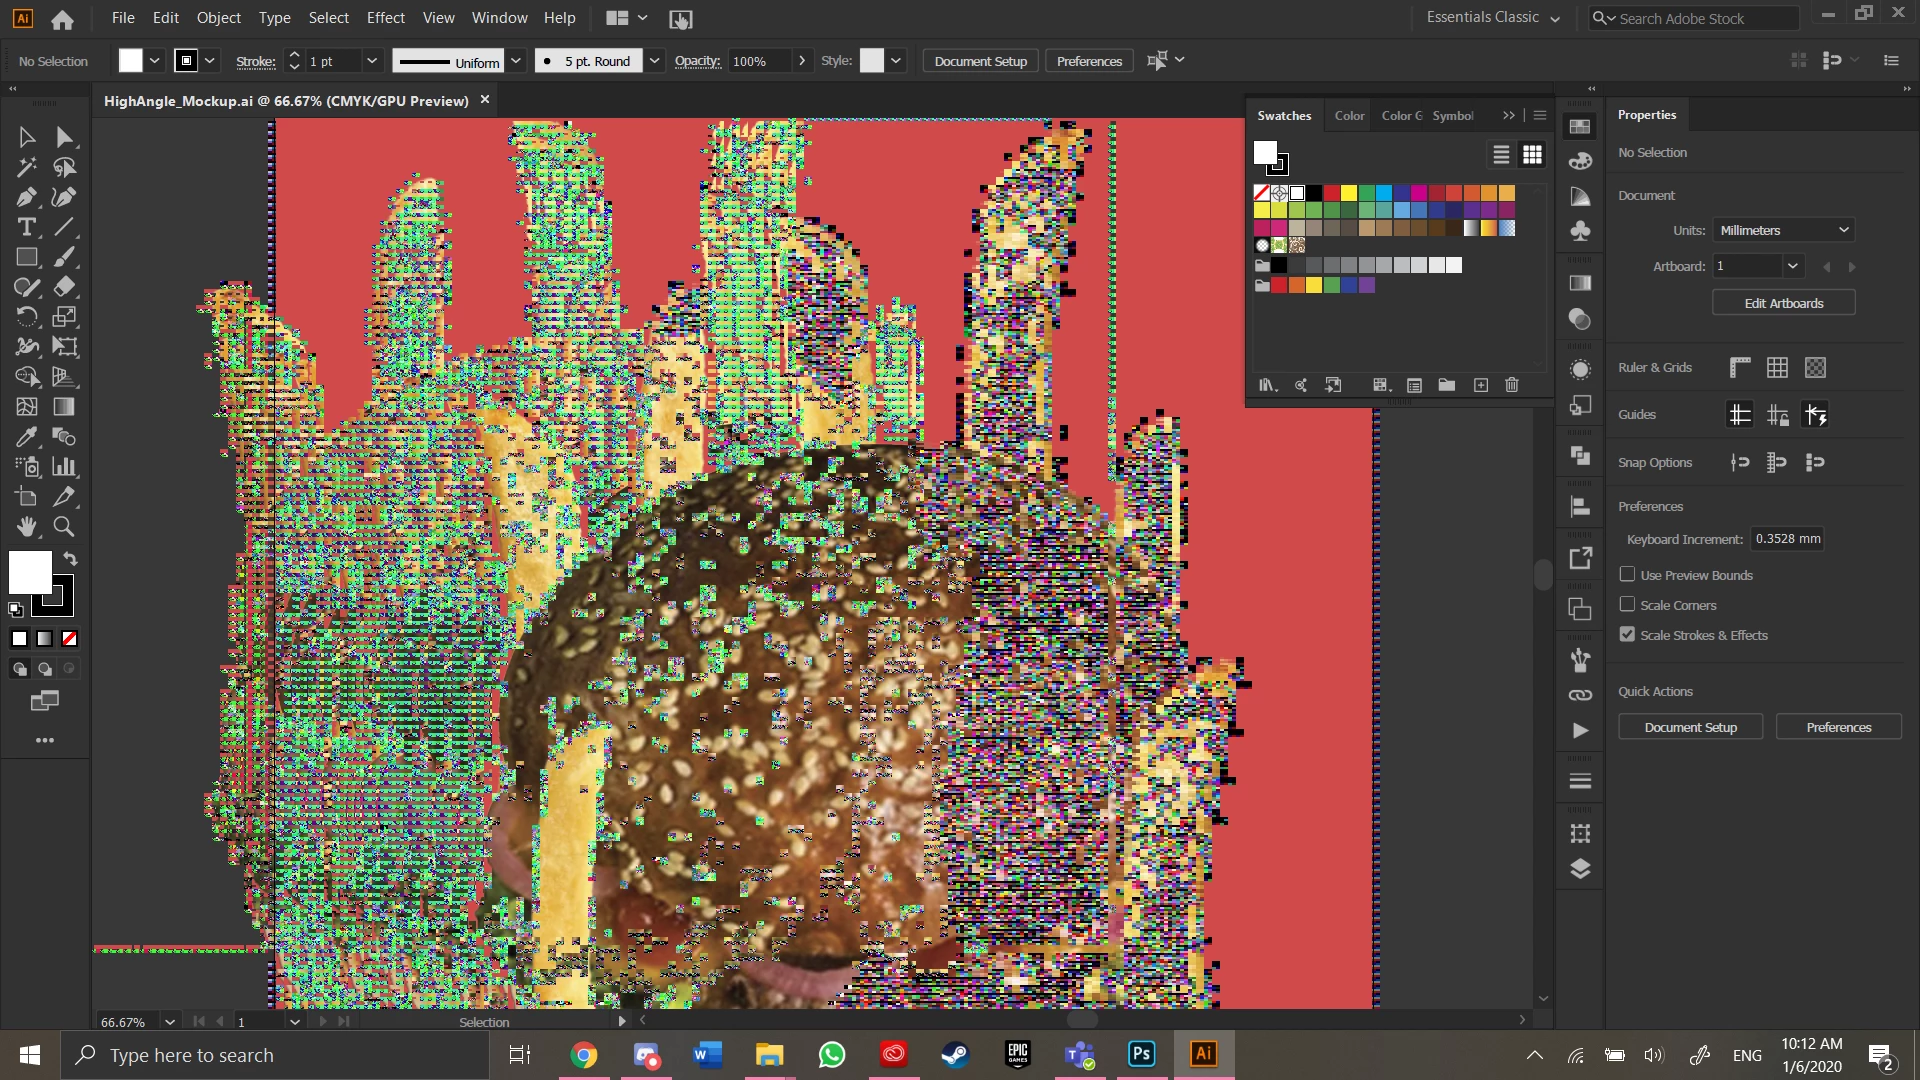This screenshot has height=1080, width=1920.
Task: Pick the yellow swatch in Swatches panel
Action: 1349,193
